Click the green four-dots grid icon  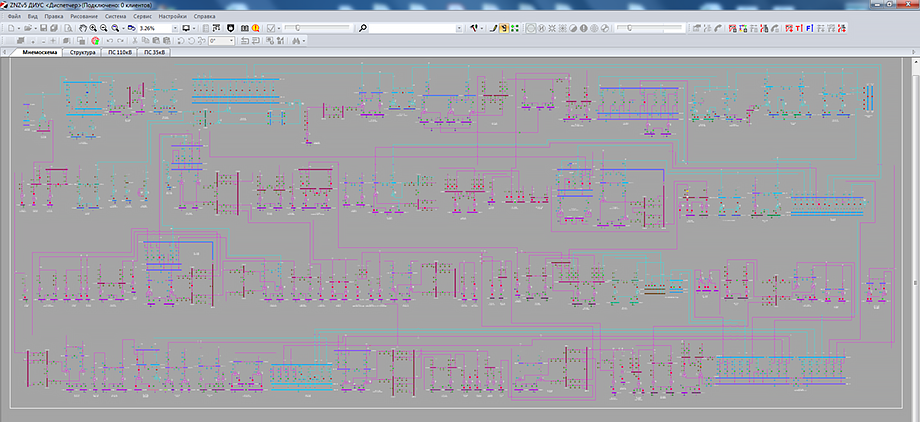[514, 28]
